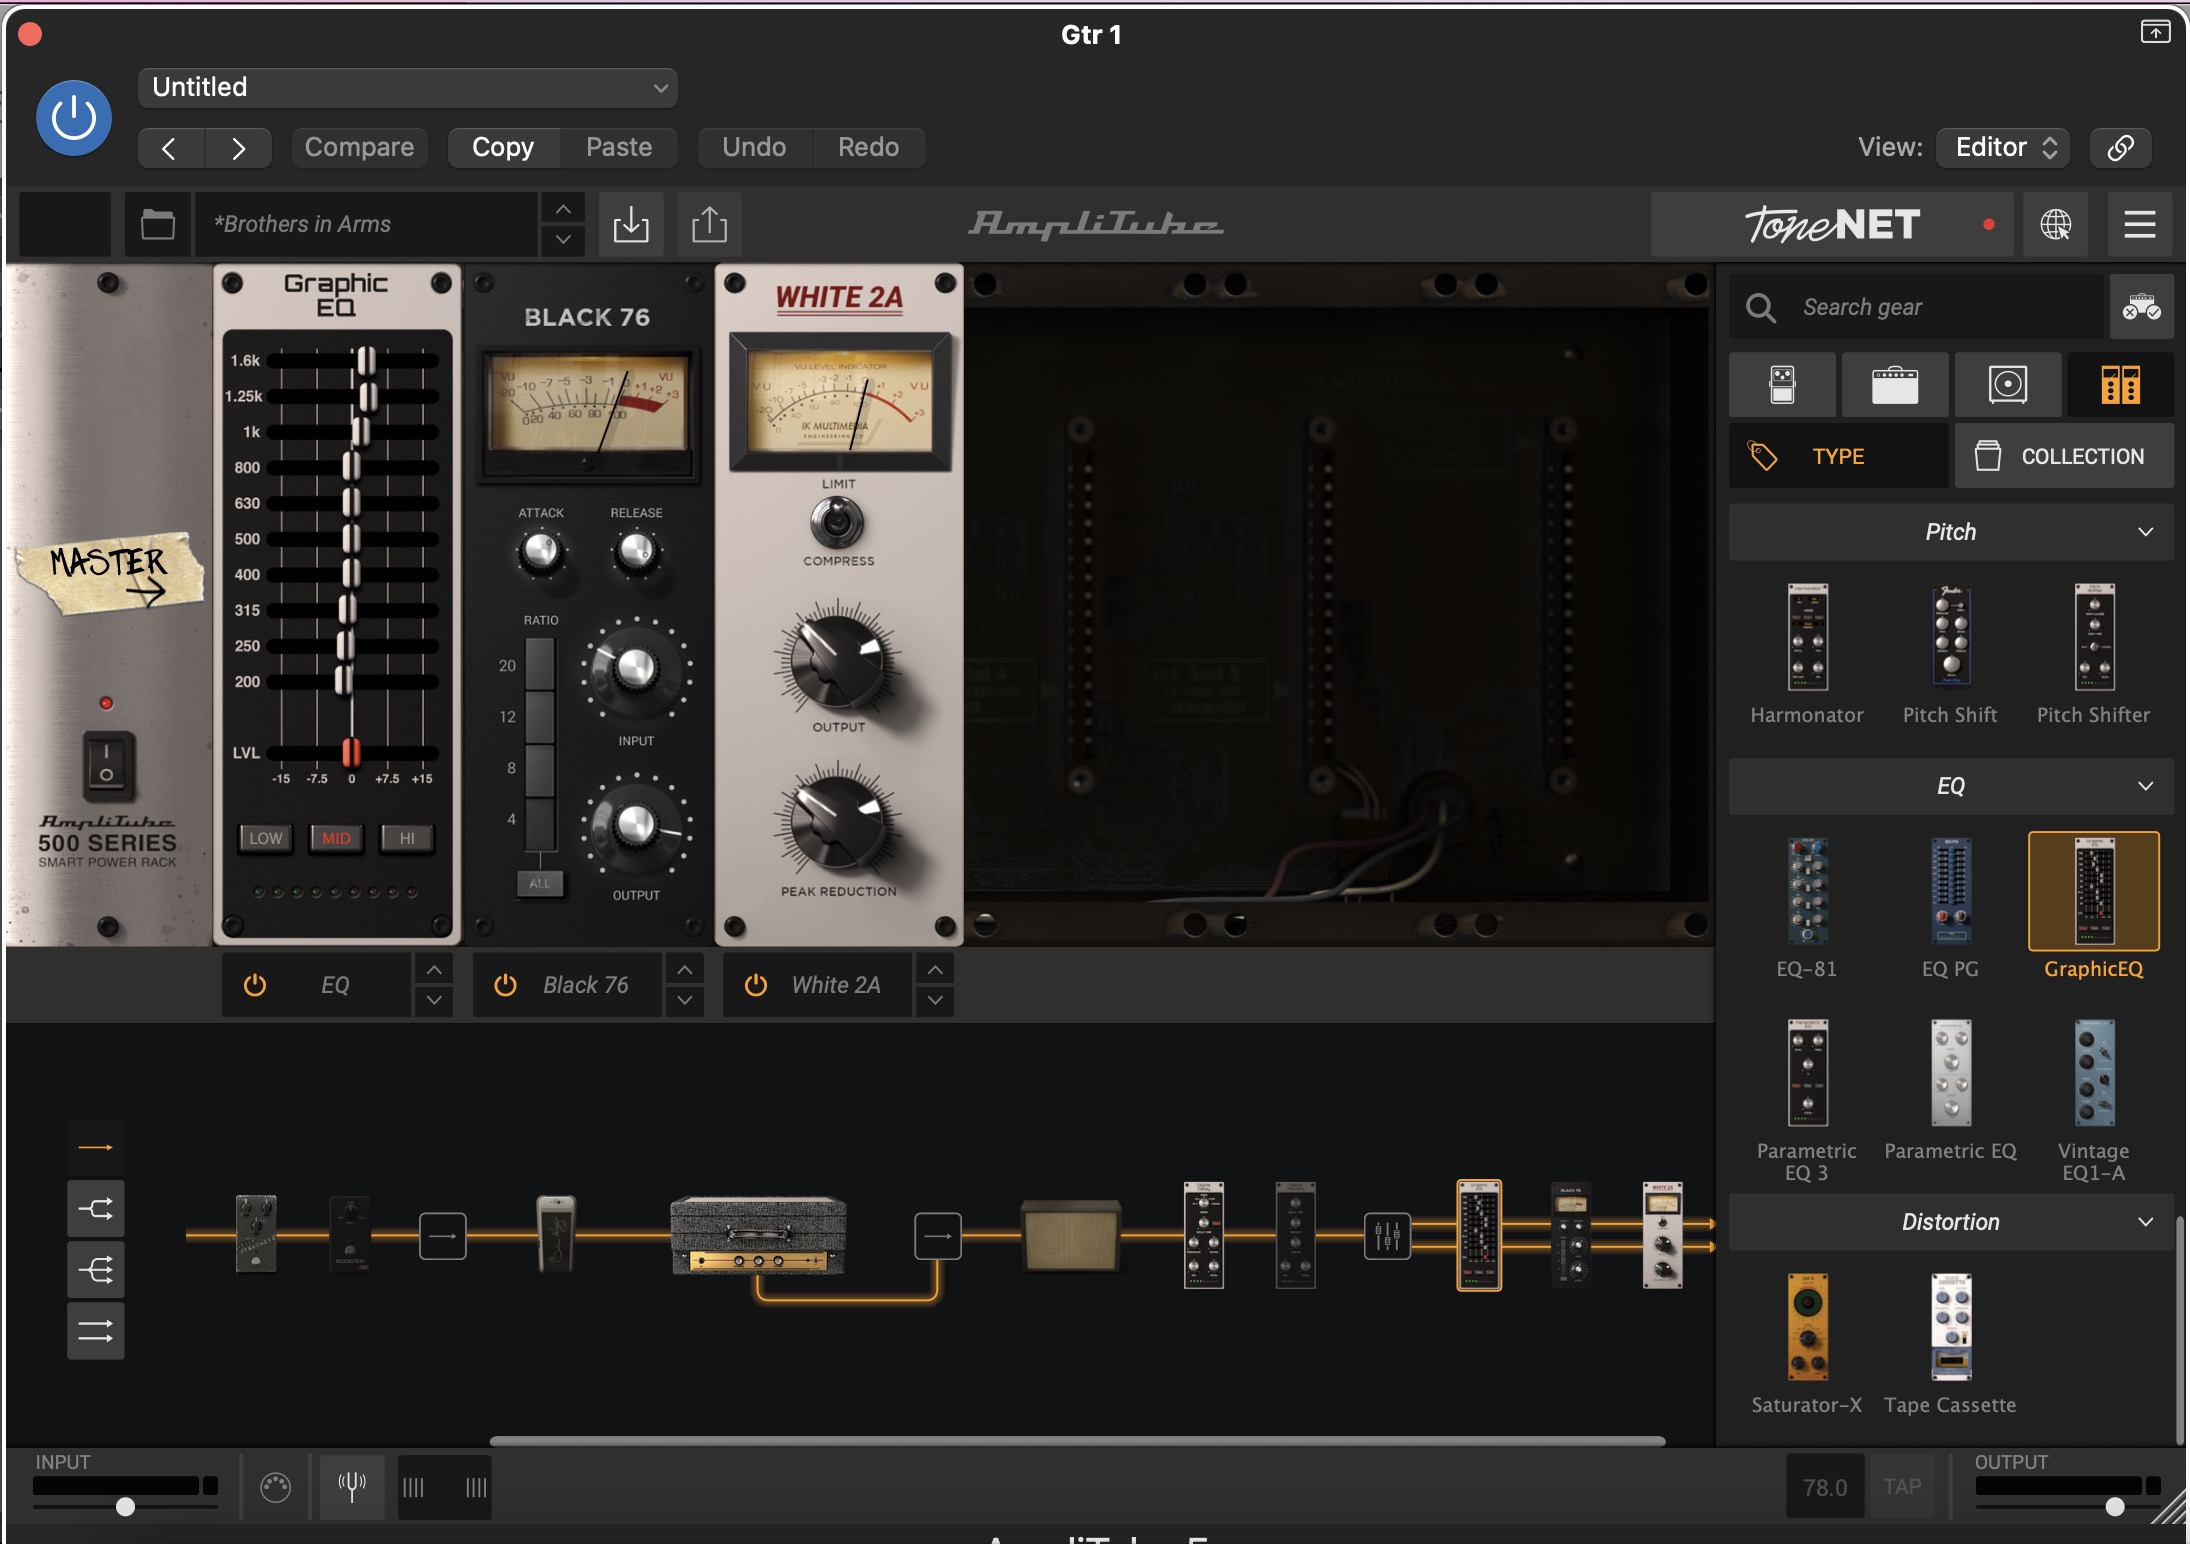Click the INPUT level slider handle
The height and width of the screenshot is (1544, 2190).
point(125,1506)
